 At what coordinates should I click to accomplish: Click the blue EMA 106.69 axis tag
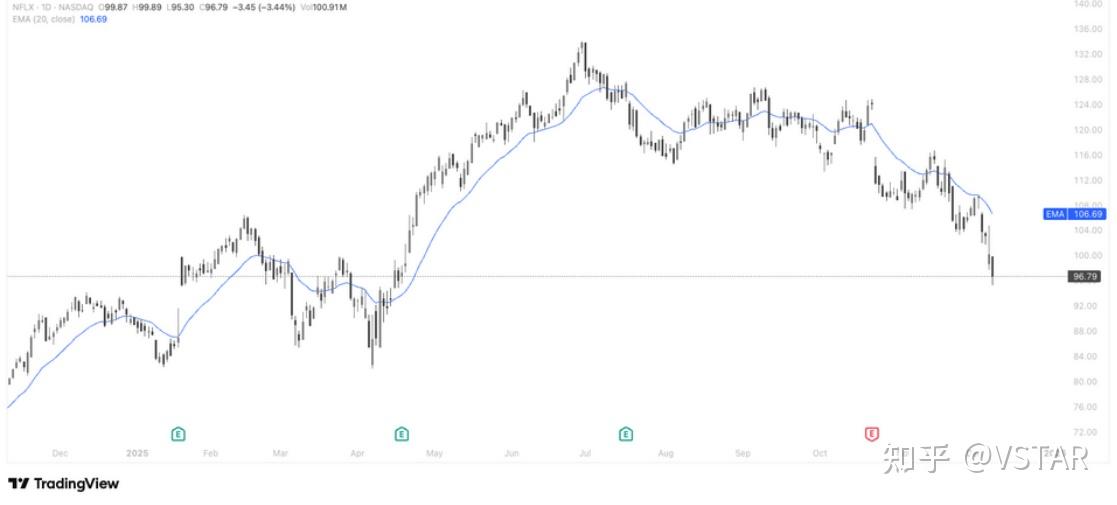click(x=1075, y=214)
